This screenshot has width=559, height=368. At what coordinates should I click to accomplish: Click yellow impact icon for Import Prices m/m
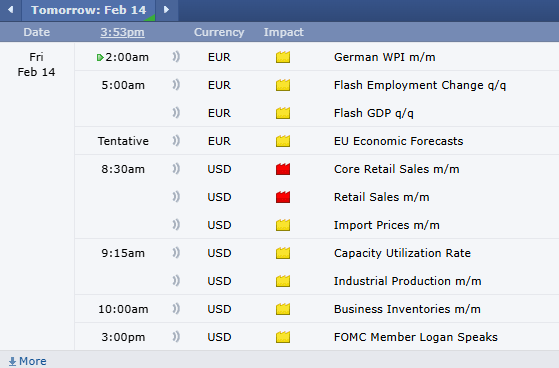click(x=283, y=225)
